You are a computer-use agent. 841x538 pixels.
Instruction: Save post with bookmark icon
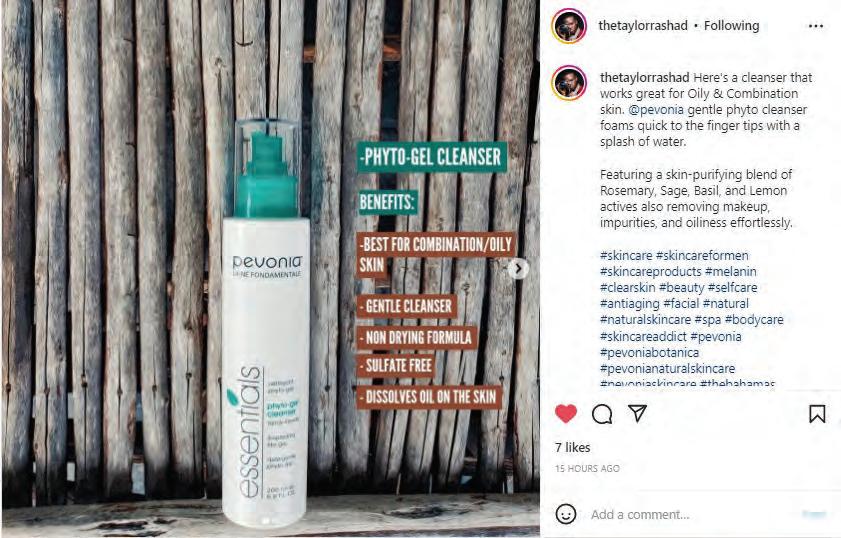point(817,414)
